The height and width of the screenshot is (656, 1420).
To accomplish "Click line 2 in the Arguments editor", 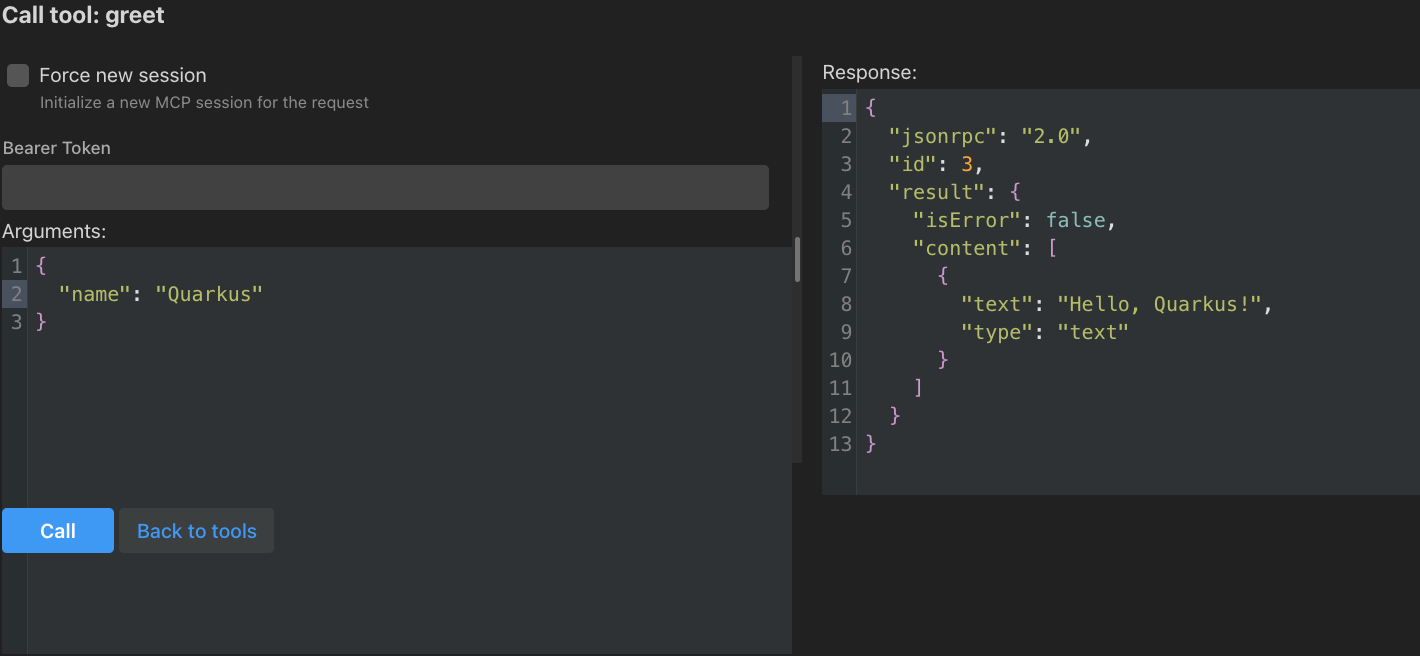I will (x=150, y=293).
